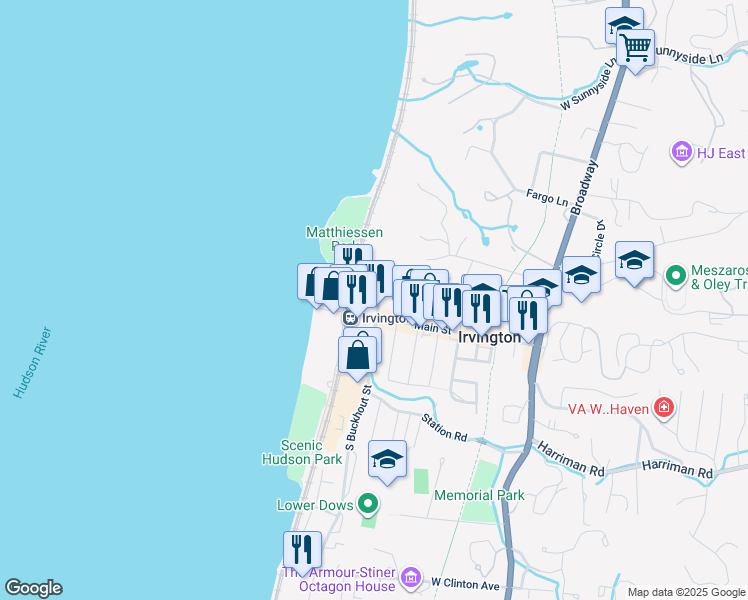This screenshot has width=748, height=600.
Task: Click the Memorial Park label
Action: (x=479, y=496)
